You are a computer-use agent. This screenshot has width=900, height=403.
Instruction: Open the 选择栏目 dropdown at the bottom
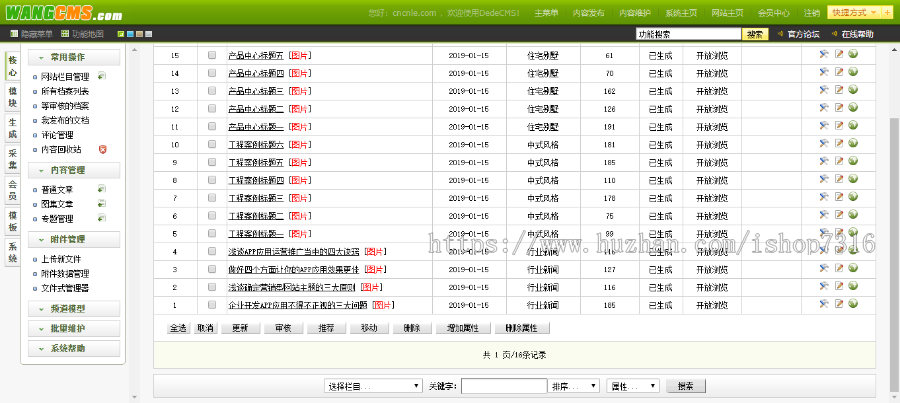[x=373, y=386]
